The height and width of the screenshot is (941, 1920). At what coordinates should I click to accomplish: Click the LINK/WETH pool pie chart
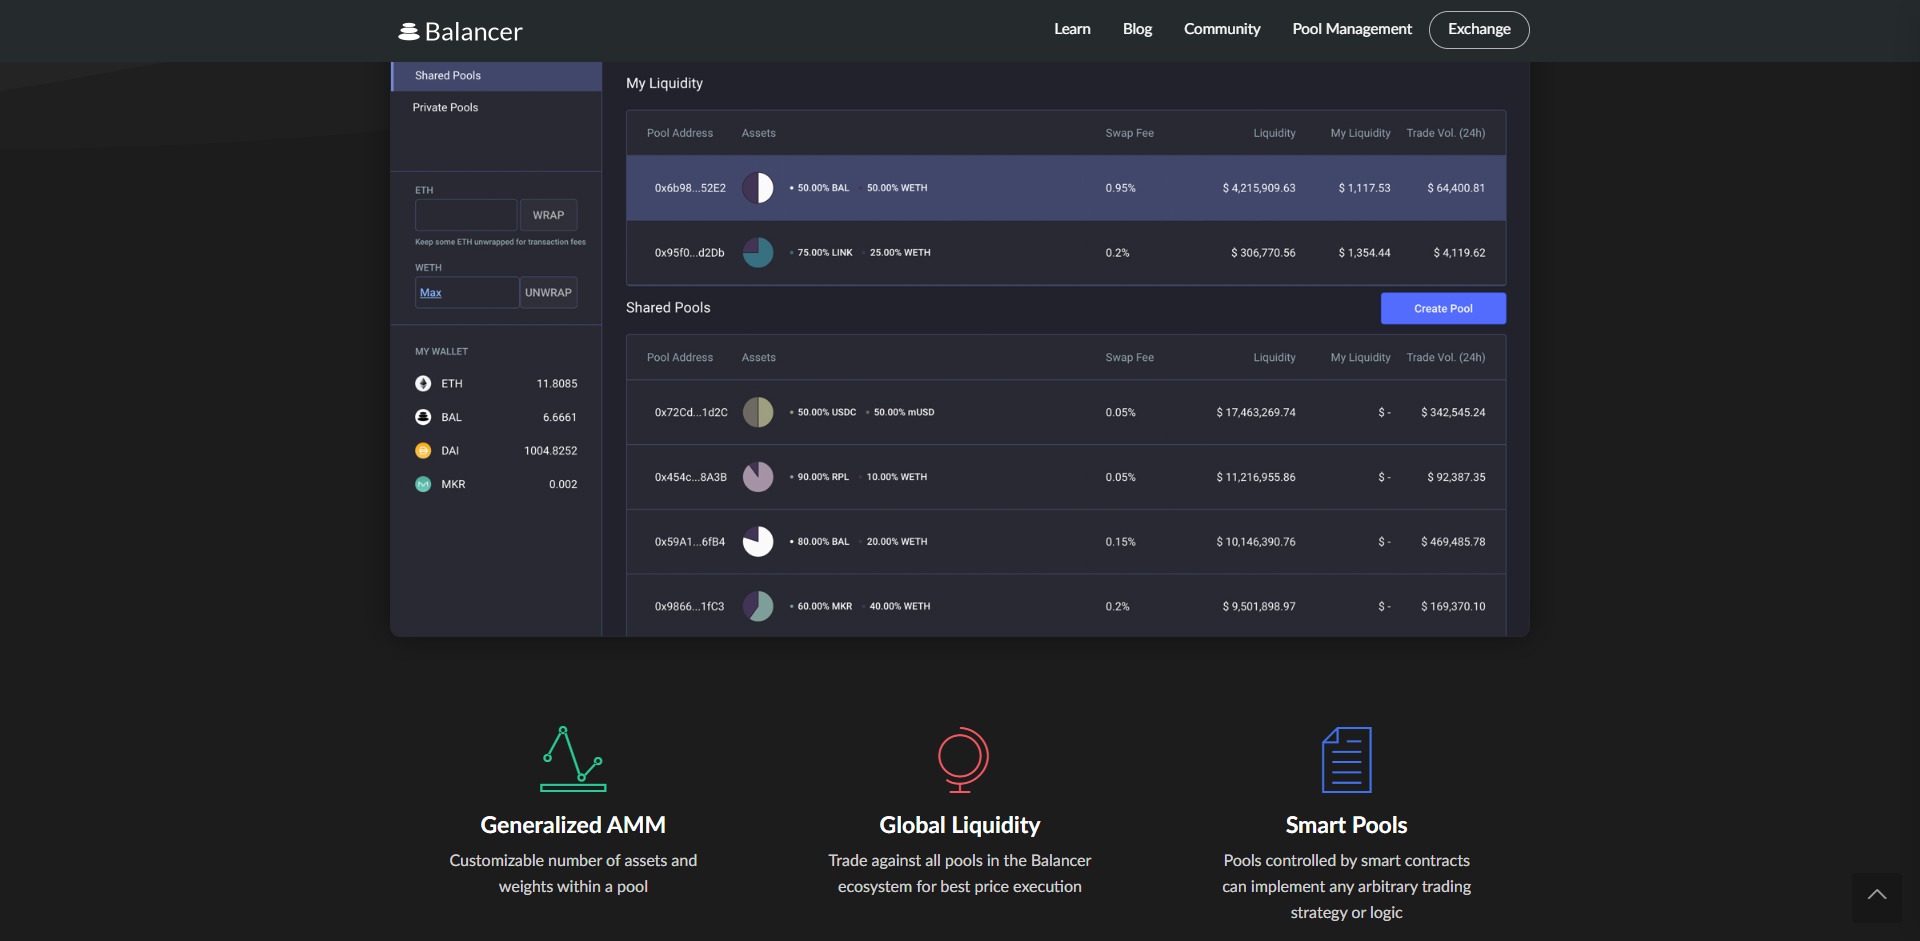pos(758,253)
